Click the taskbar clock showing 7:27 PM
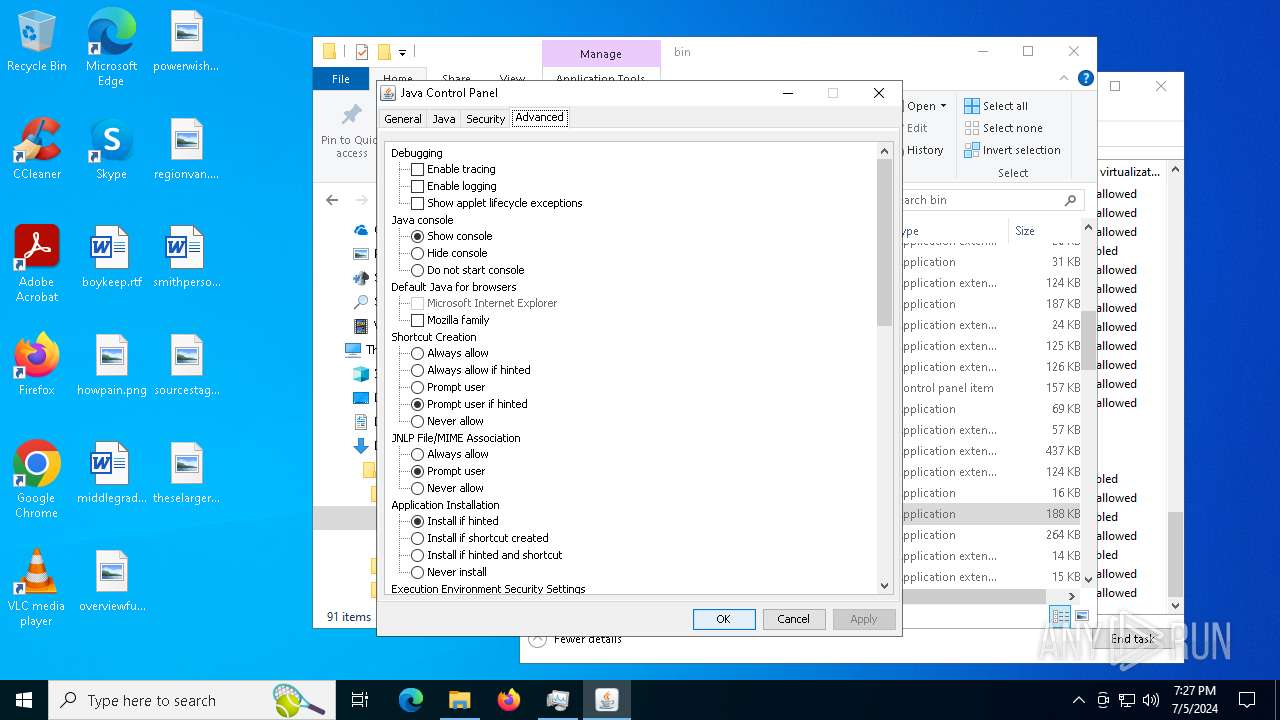Screen dimensions: 1280x720 click(x=1195, y=700)
